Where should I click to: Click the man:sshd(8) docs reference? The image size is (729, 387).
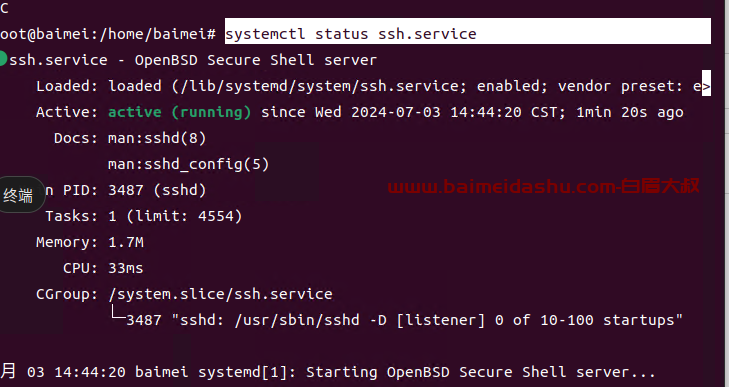coord(157,138)
